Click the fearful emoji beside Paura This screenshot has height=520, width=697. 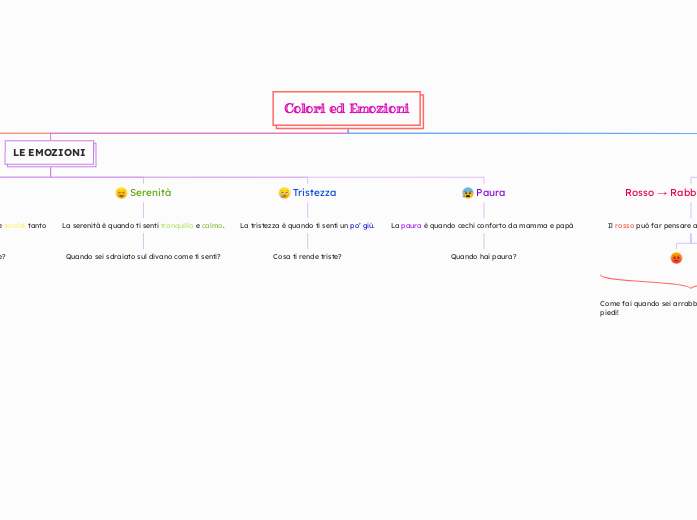coord(468,193)
